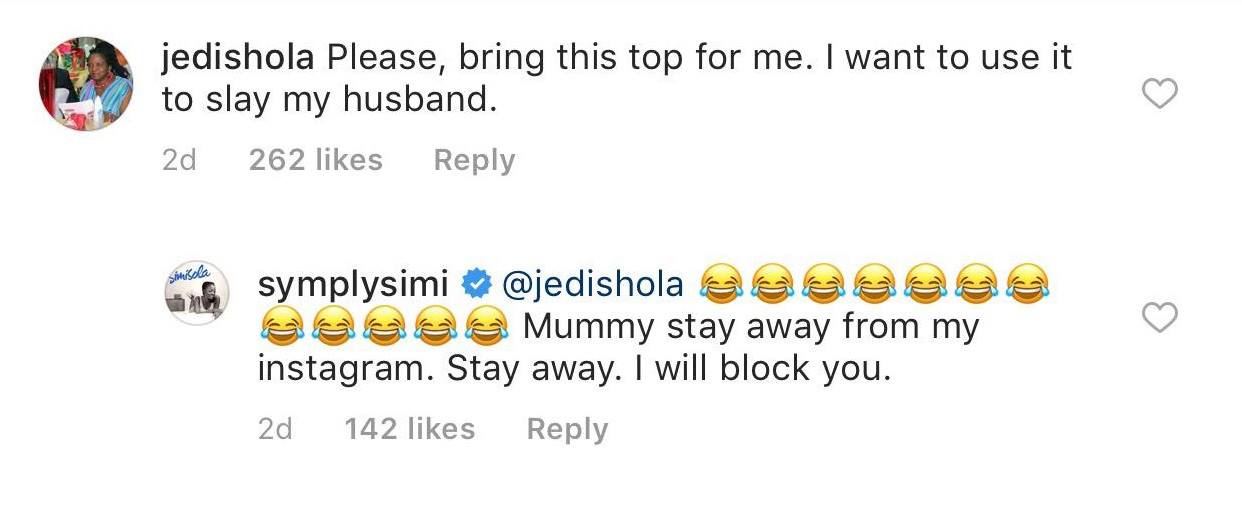
Task: Click the 2d timestamp under jedishola's comment
Action: 179,160
